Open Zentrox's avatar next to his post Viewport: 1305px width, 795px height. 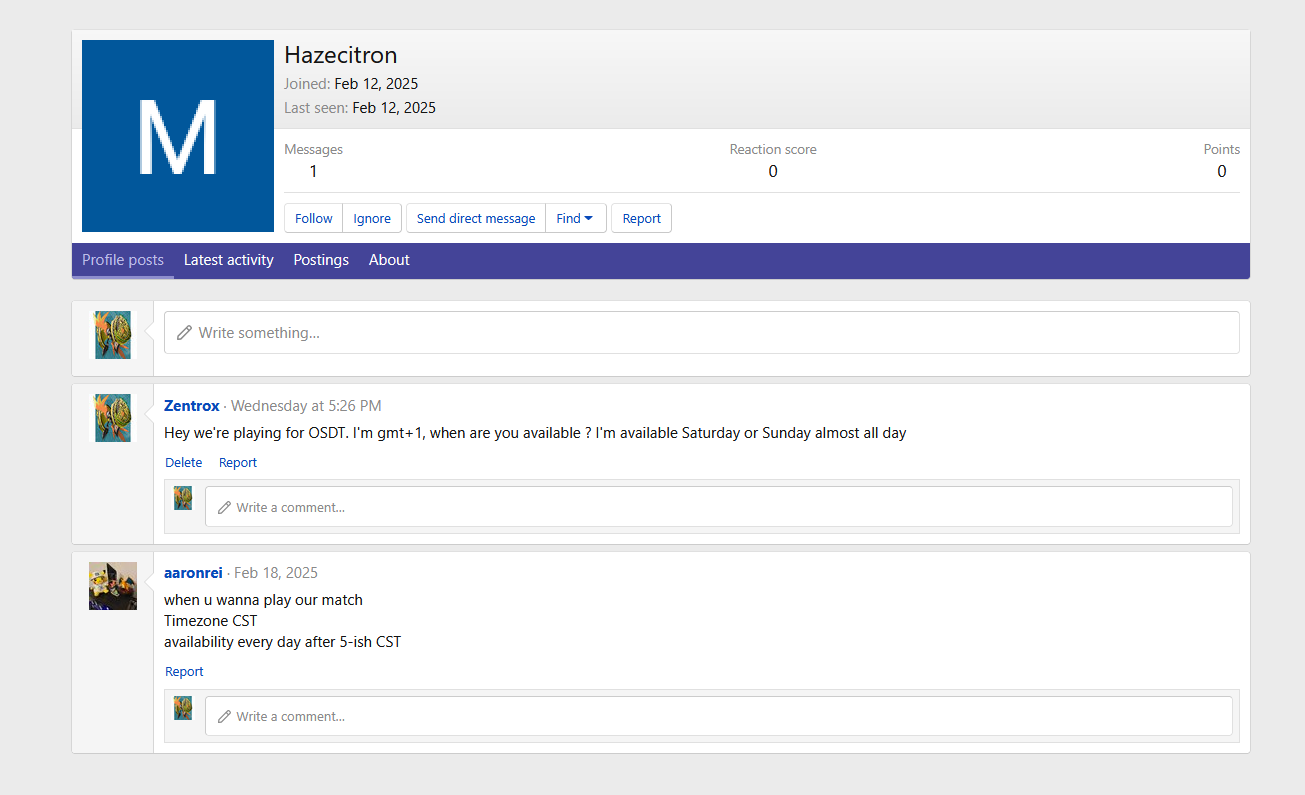tap(112, 418)
